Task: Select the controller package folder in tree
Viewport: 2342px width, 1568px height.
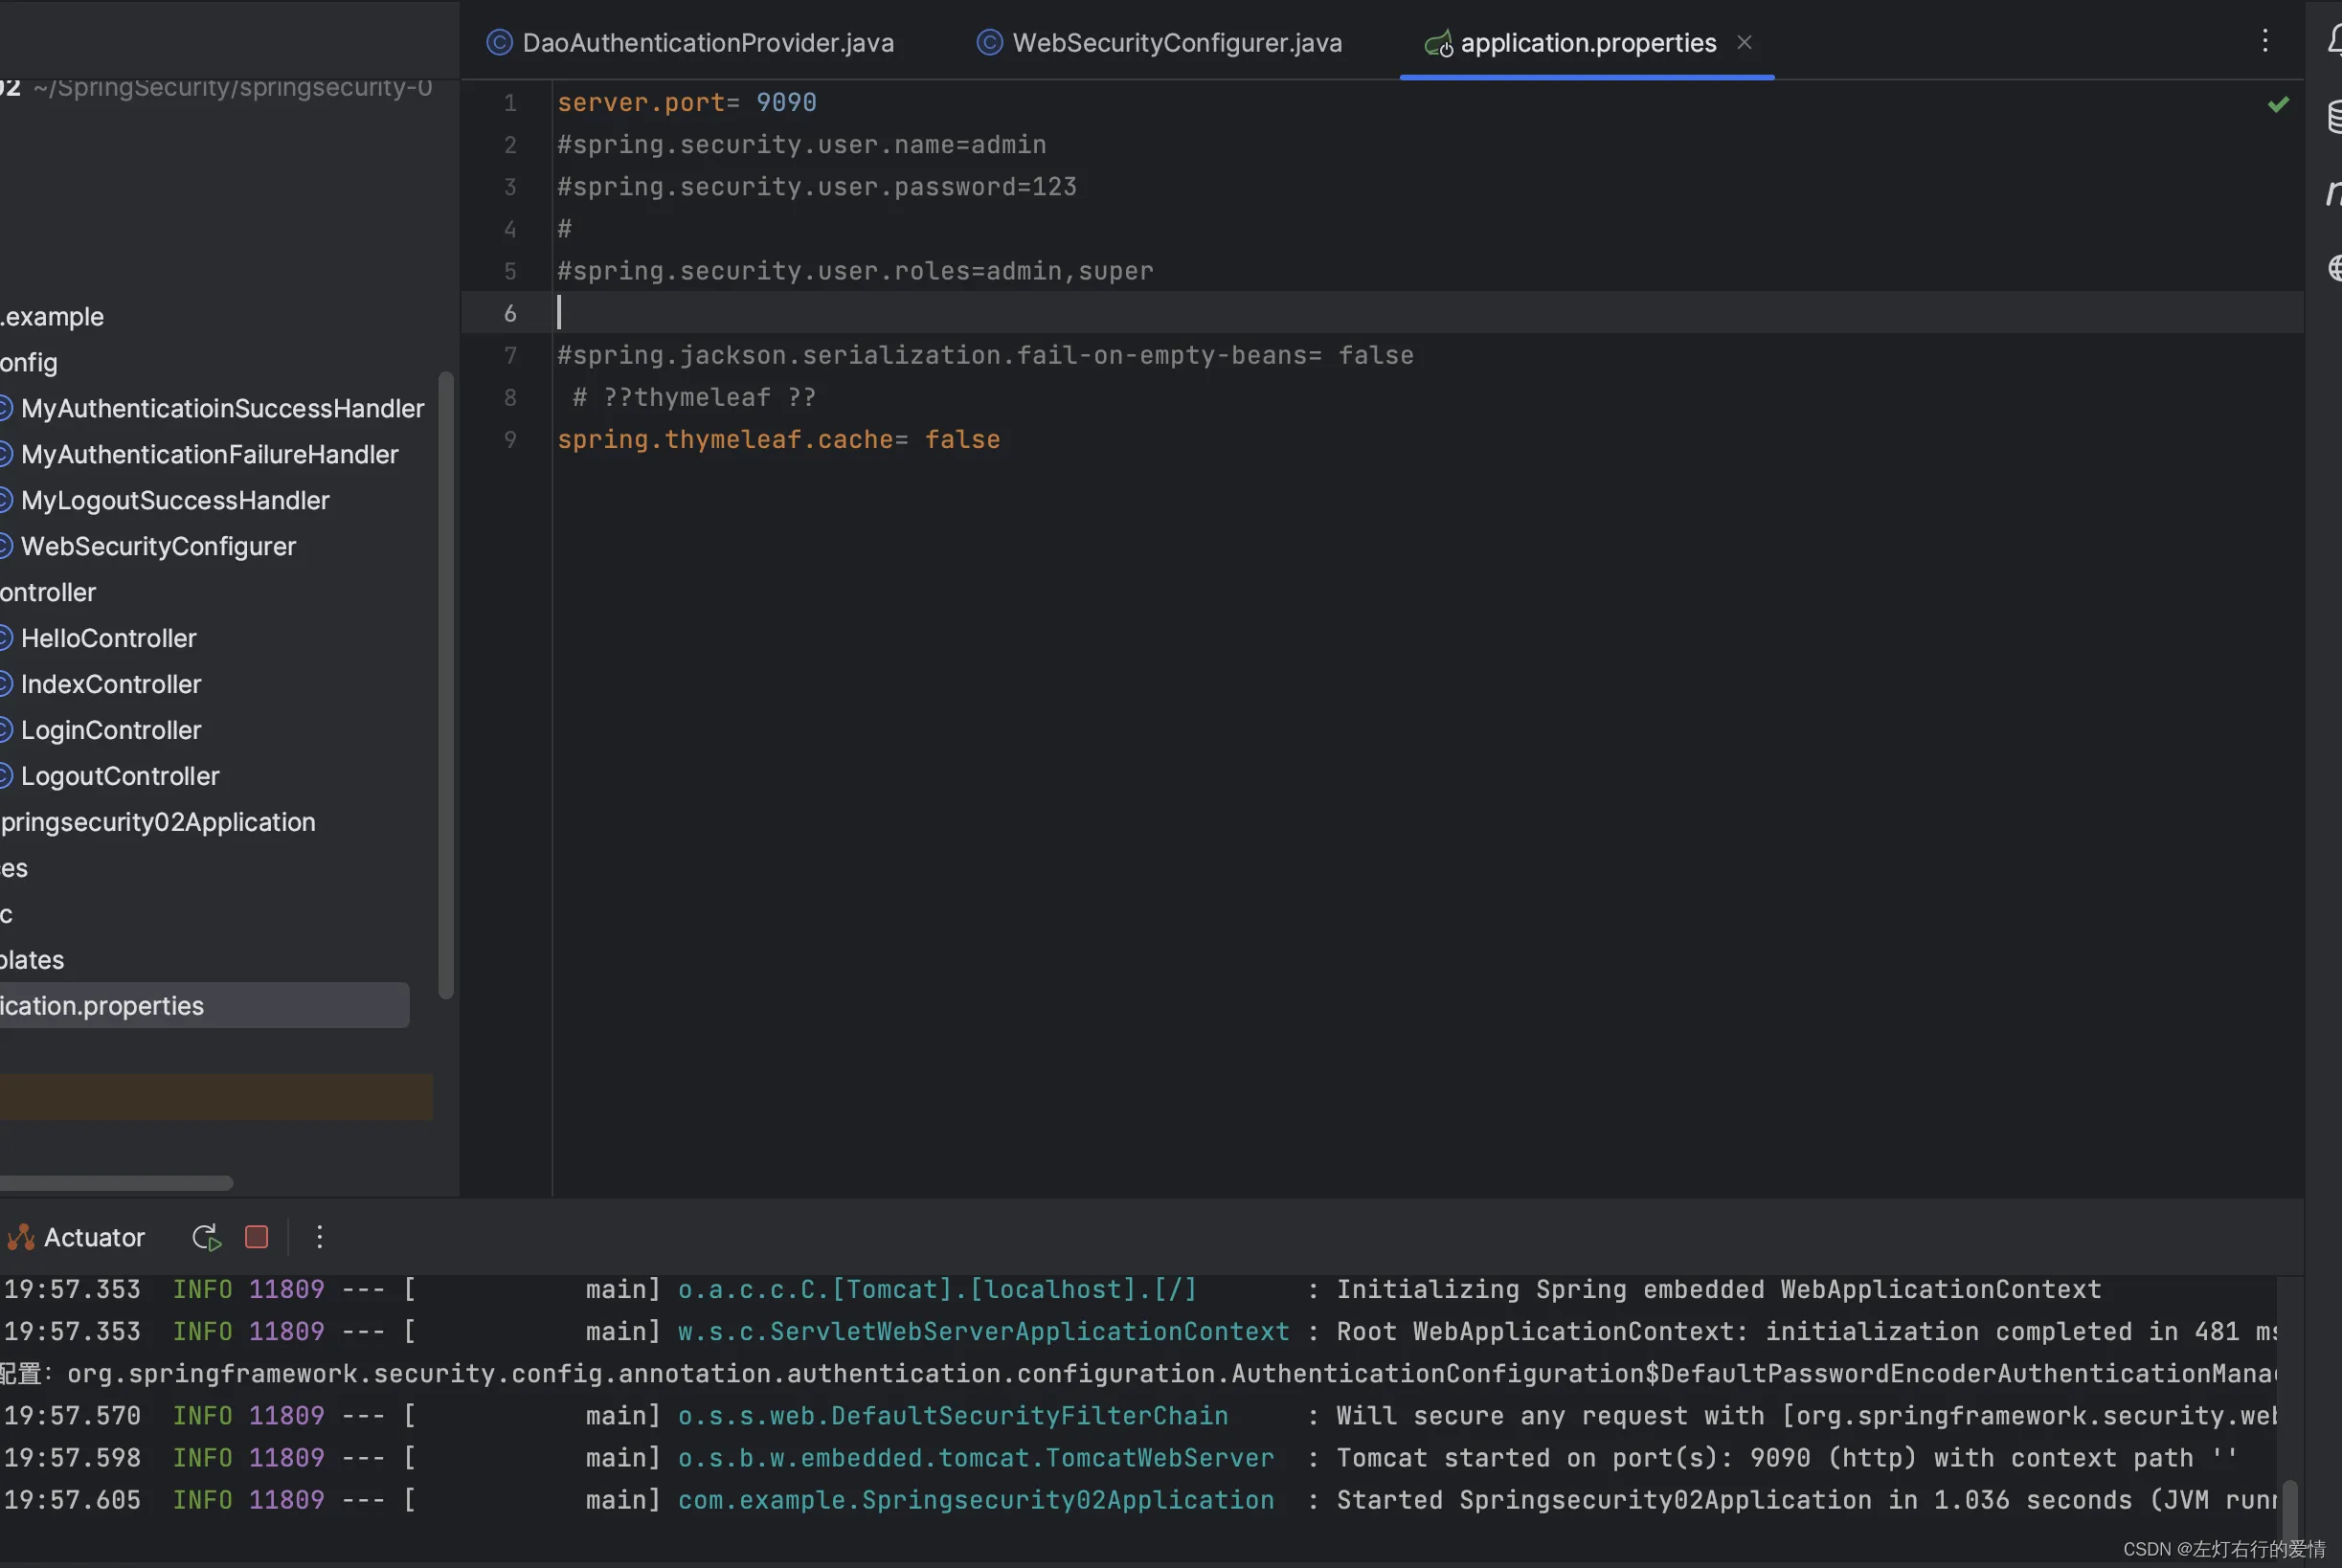Action: 48,592
